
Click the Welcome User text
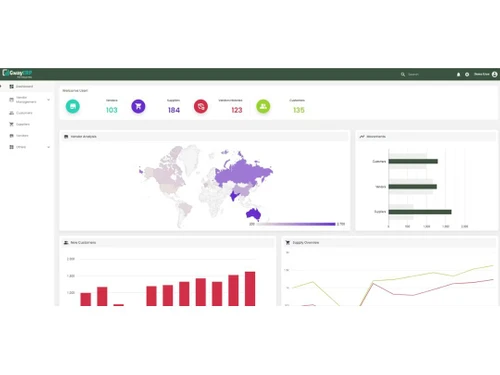75,90
